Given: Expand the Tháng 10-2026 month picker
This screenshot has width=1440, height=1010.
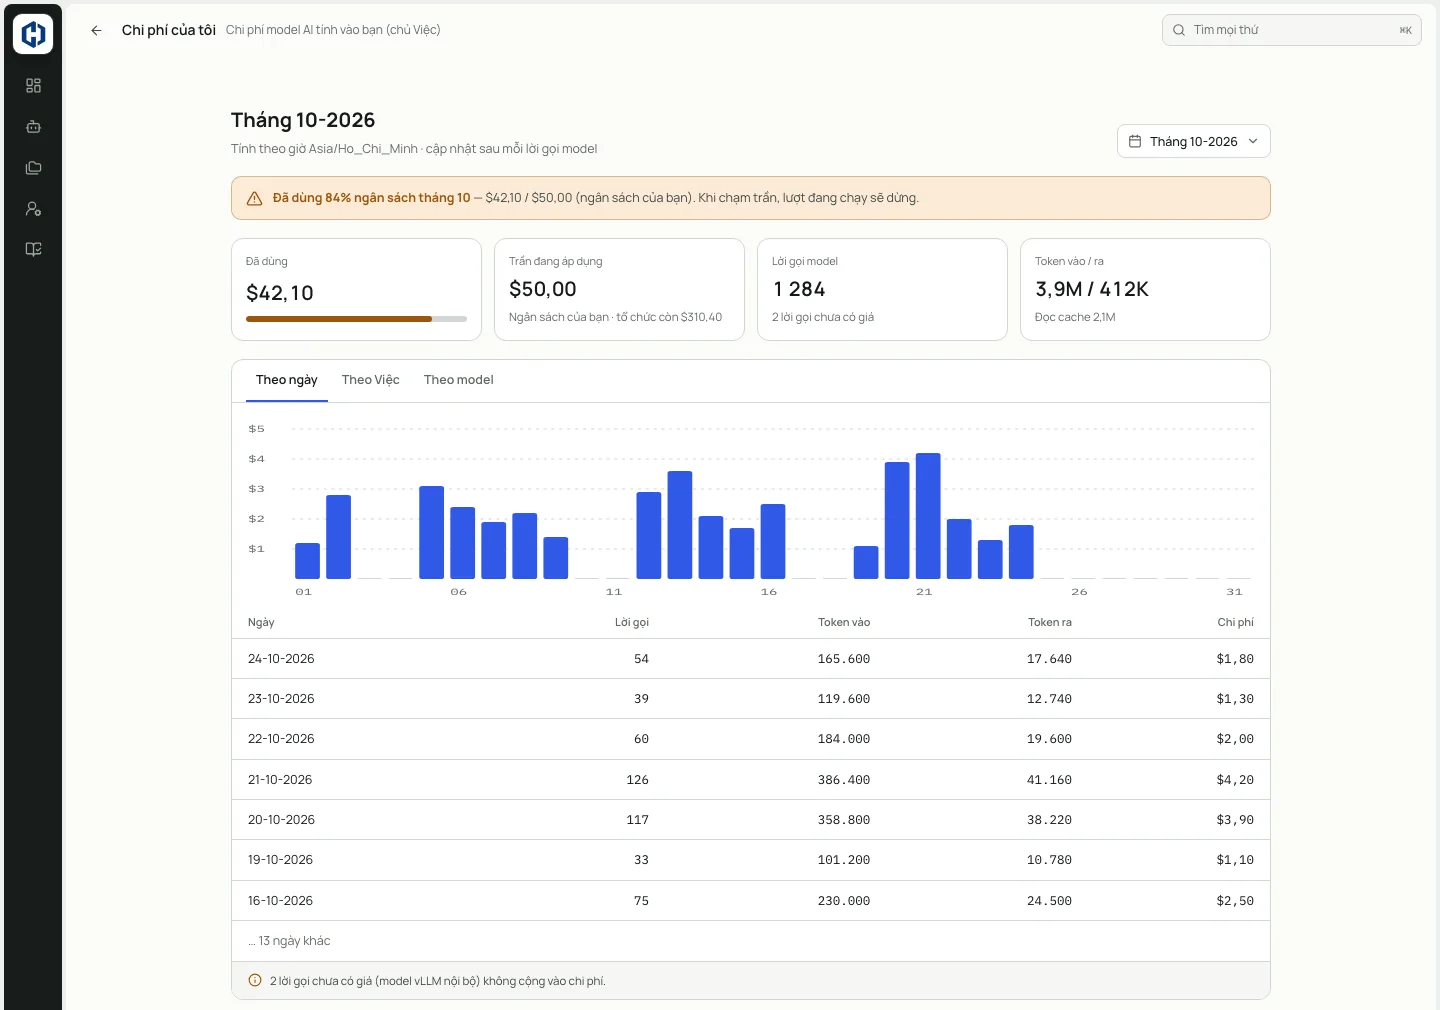Looking at the screenshot, I should [x=1193, y=141].
